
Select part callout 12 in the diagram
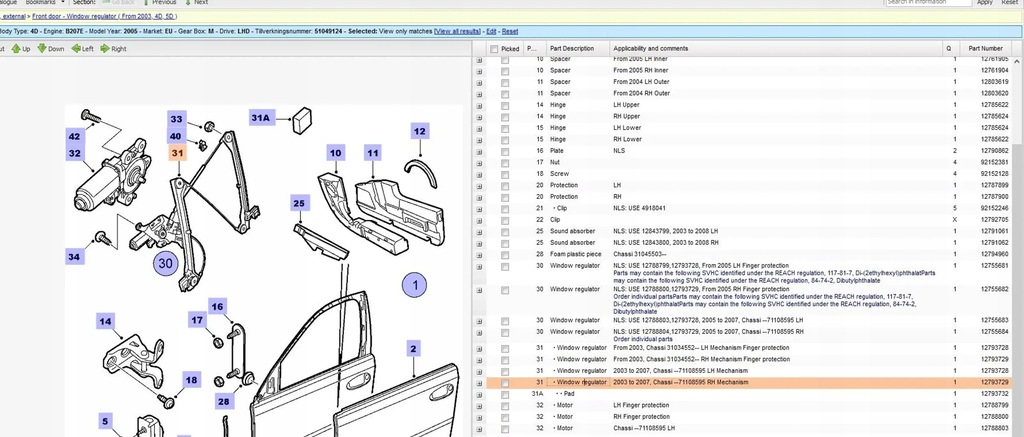coord(420,131)
